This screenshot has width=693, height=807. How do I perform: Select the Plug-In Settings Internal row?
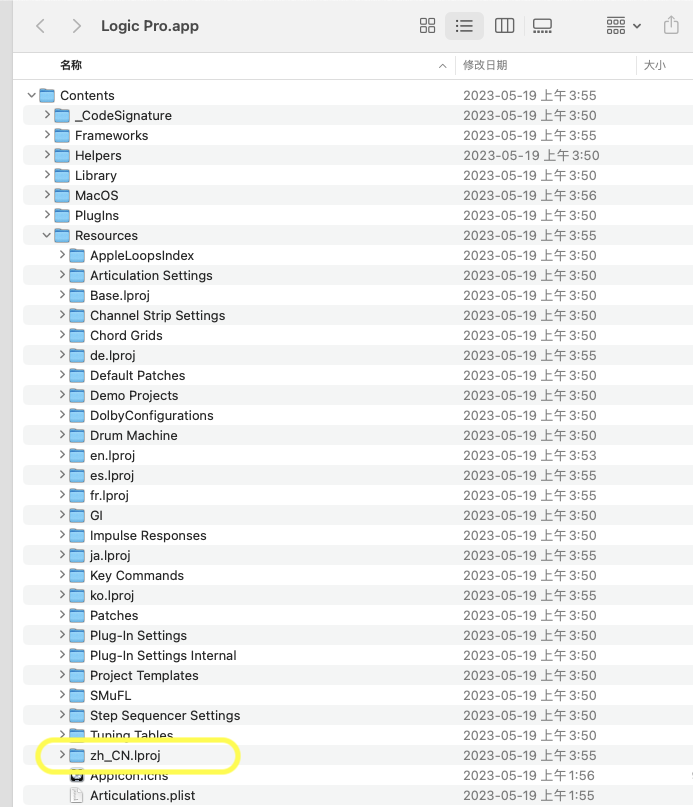click(358, 655)
